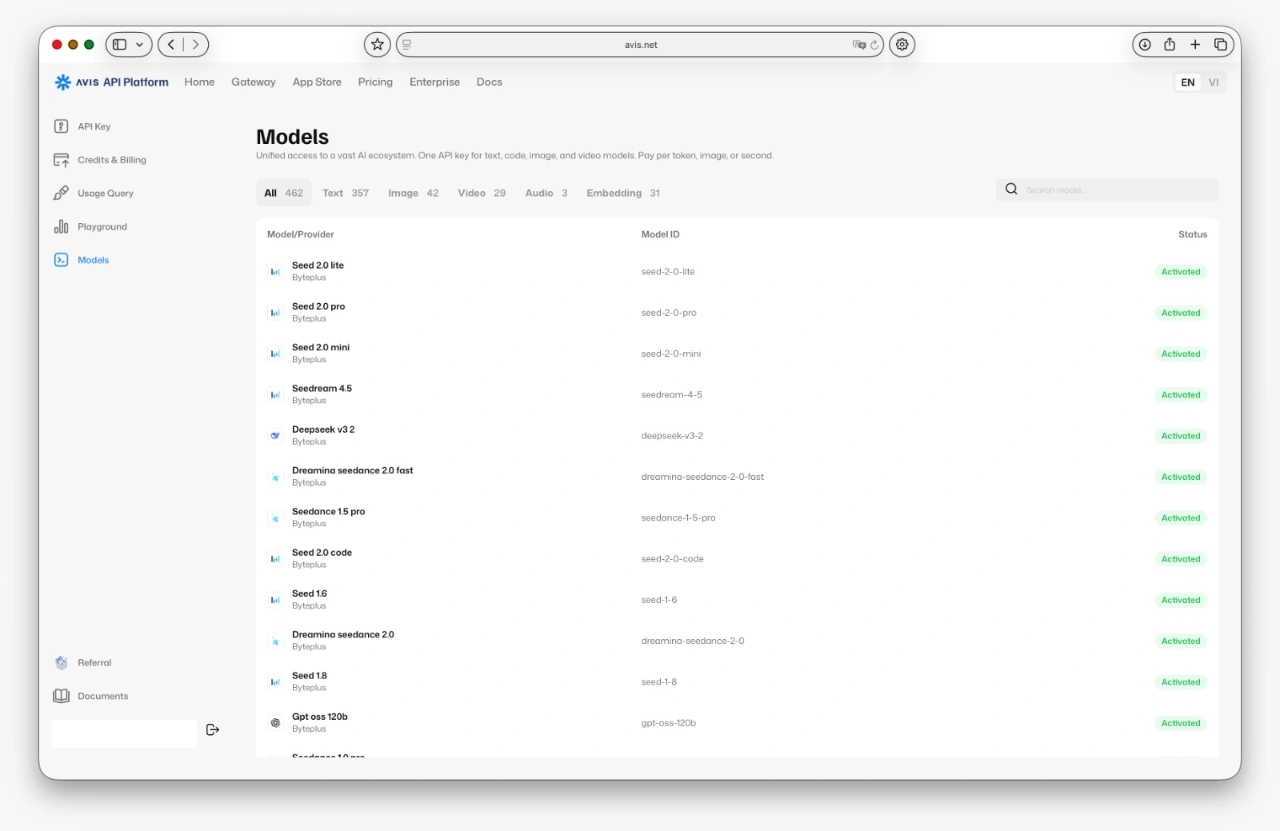Open the Gateway nav link
The height and width of the screenshot is (831, 1280).
pyautogui.click(x=253, y=82)
